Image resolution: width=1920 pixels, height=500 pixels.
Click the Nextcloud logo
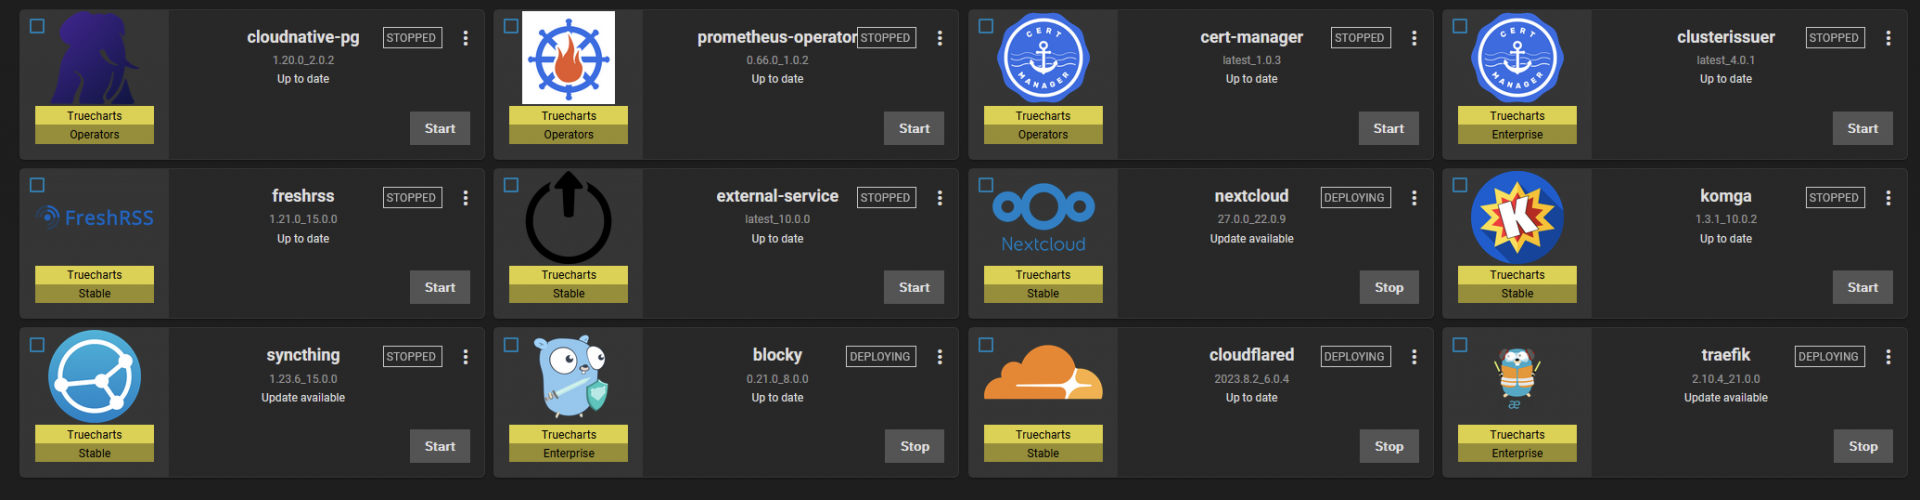click(1043, 217)
